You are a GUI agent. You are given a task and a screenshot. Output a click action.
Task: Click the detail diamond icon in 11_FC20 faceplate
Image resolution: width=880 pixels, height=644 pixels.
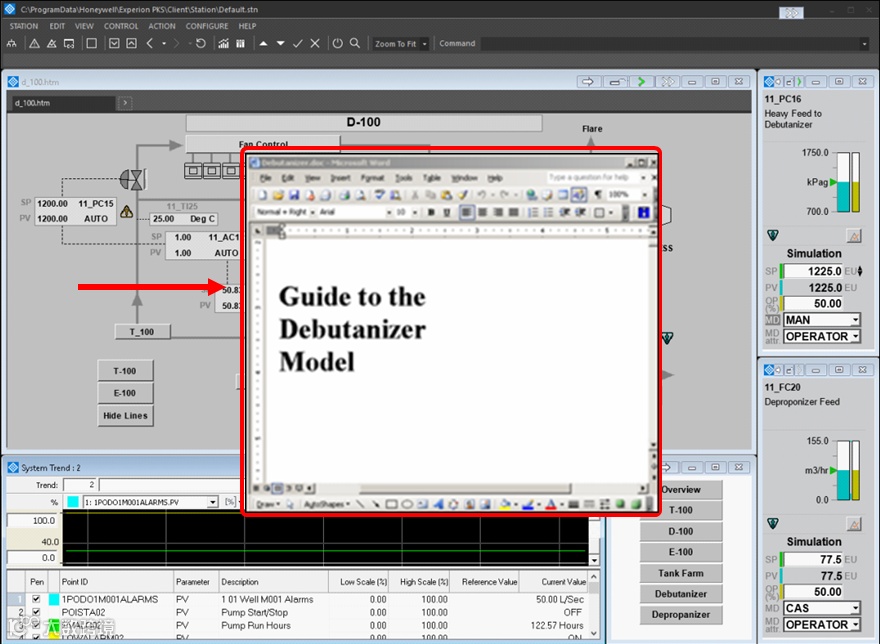pyautogui.click(x=773, y=524)
